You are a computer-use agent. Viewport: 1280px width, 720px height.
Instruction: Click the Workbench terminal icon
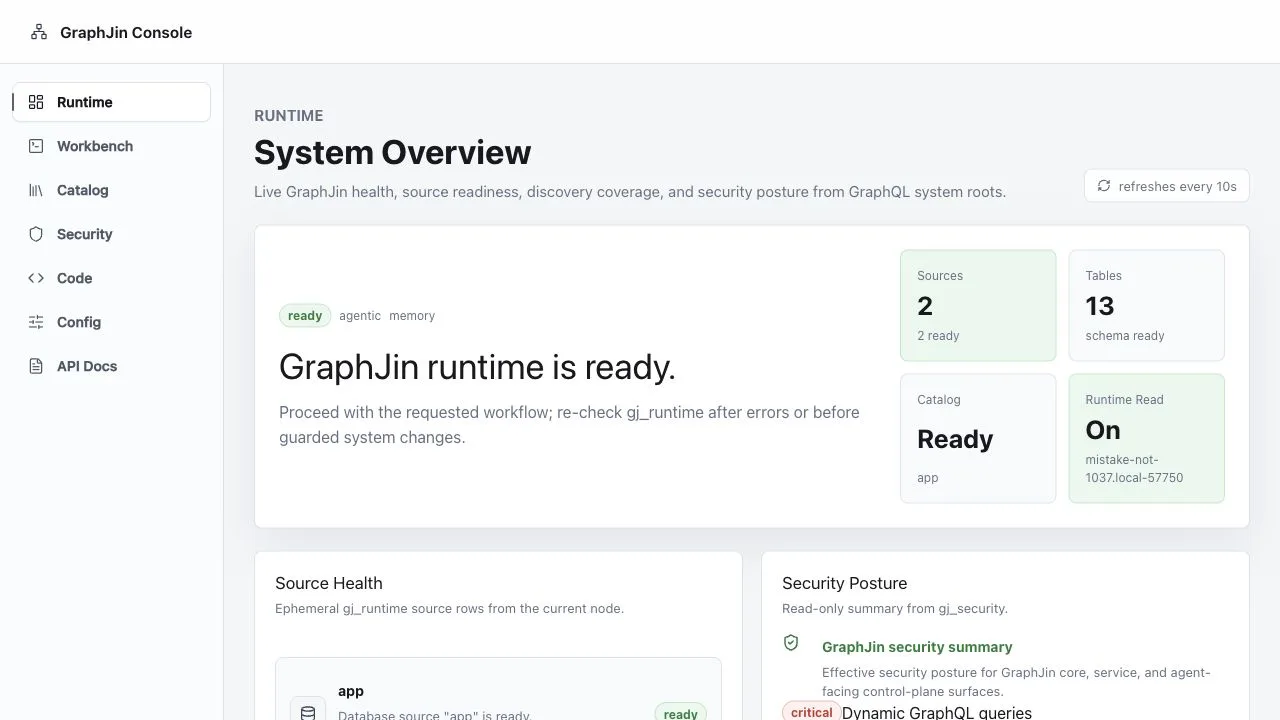pyautogui.click(x=36, y=146)
